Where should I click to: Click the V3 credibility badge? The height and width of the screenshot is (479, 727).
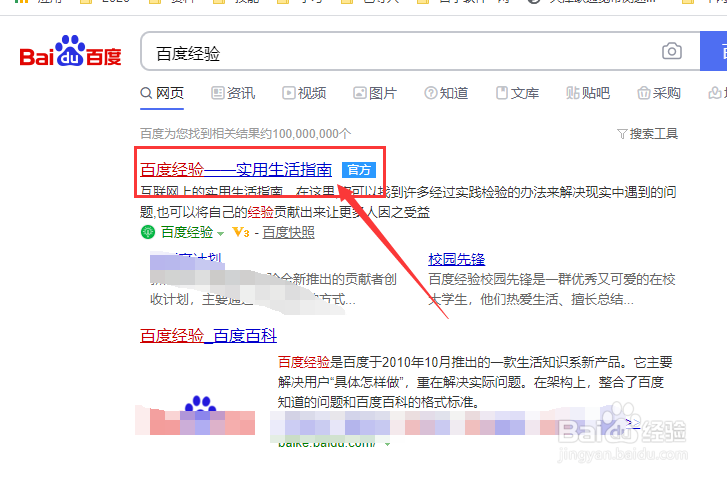pyautogui.click(x=241, y=232)
